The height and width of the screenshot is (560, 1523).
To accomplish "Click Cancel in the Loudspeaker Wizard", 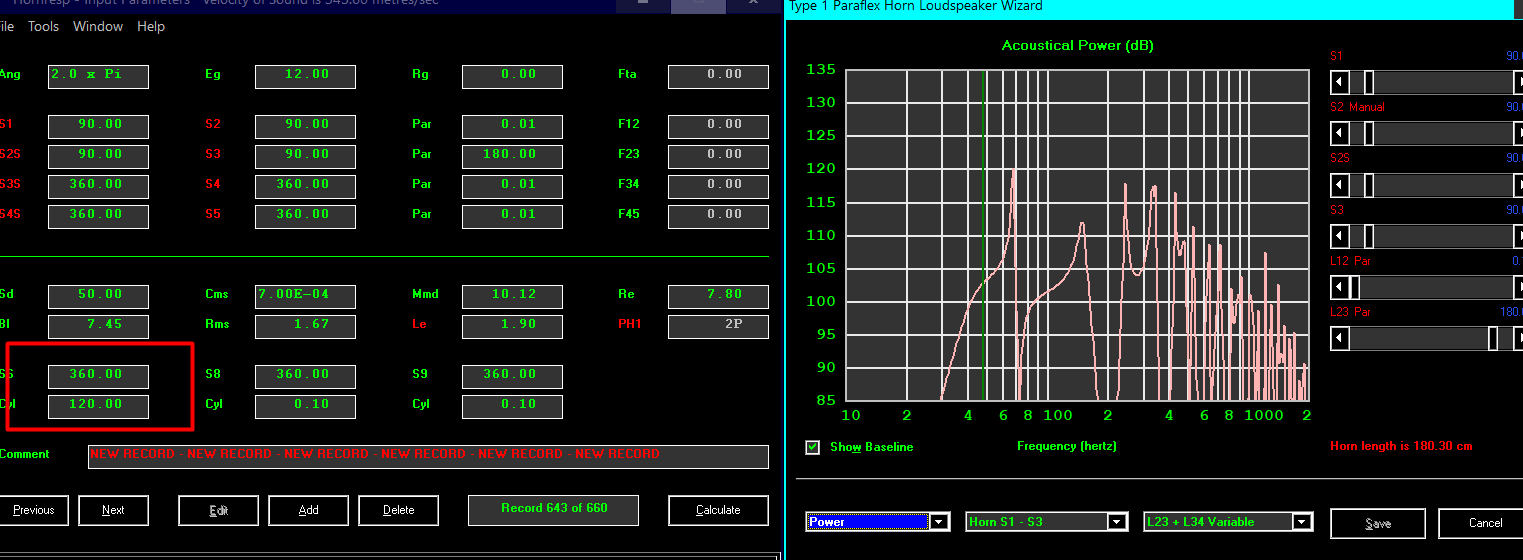I will coord(1482,523).
